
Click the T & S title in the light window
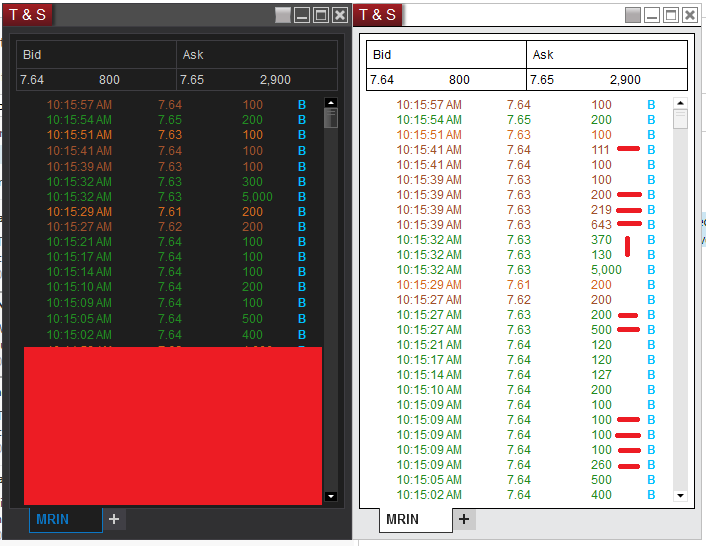click(x=377, y=14)
